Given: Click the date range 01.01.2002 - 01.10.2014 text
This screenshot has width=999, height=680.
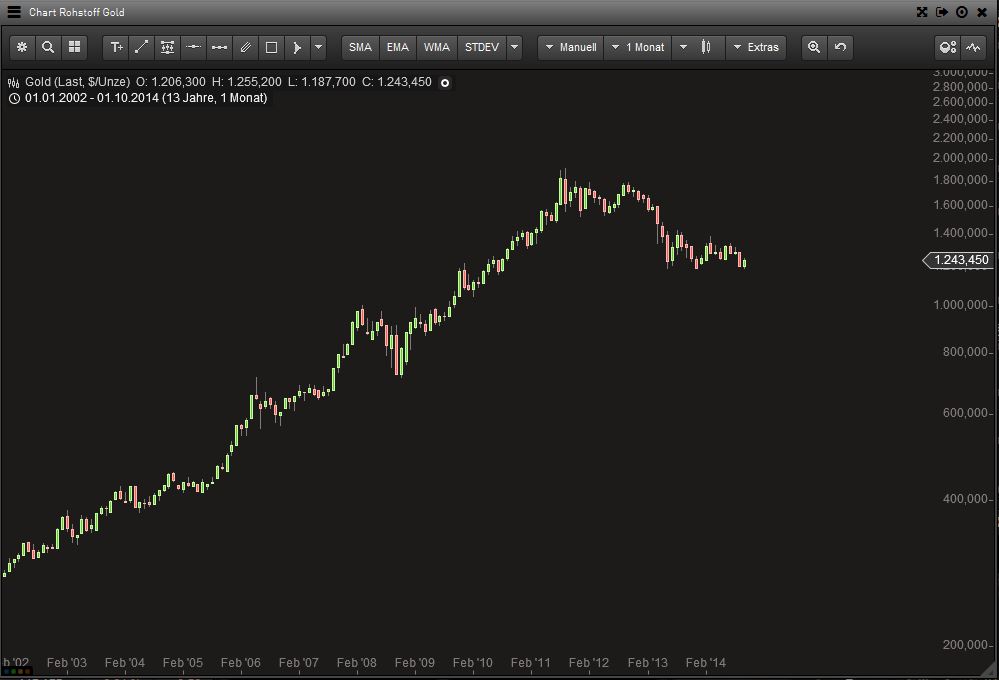Looking at the screenshot, I should pos(92,98).
